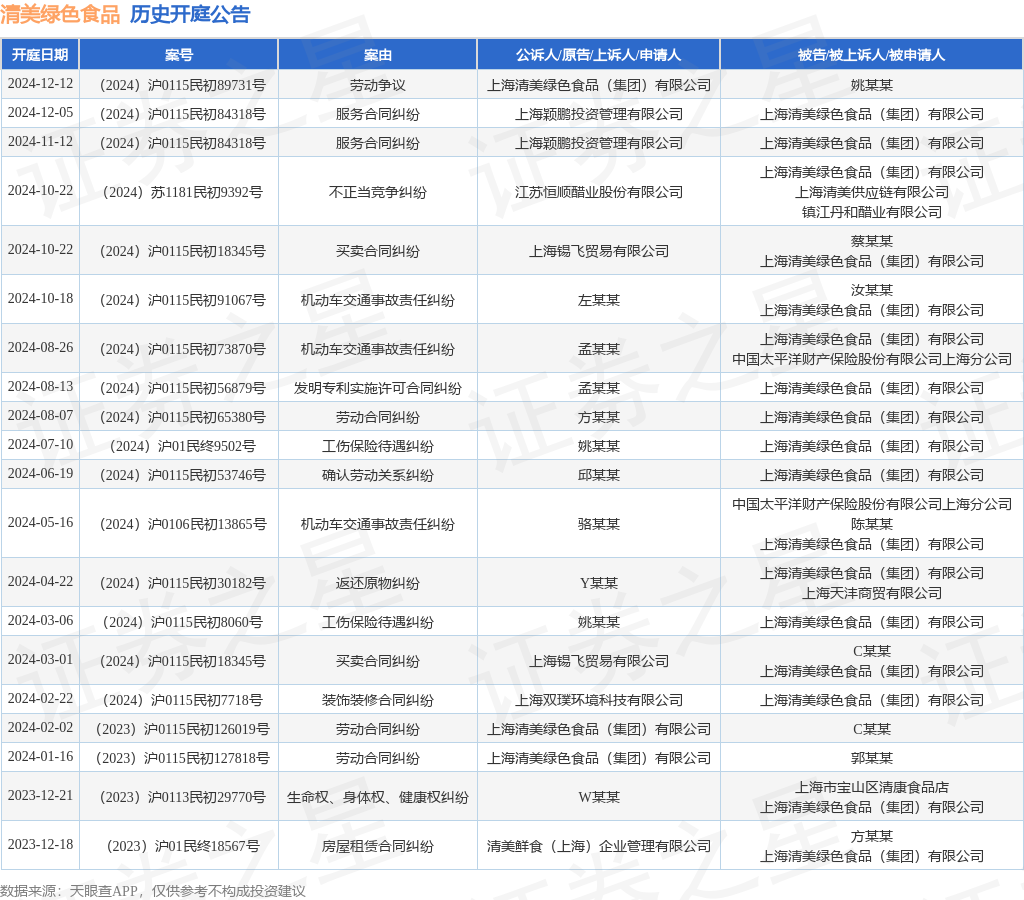Click the 2023-12-18 hearing date cell

click(40, 845)
